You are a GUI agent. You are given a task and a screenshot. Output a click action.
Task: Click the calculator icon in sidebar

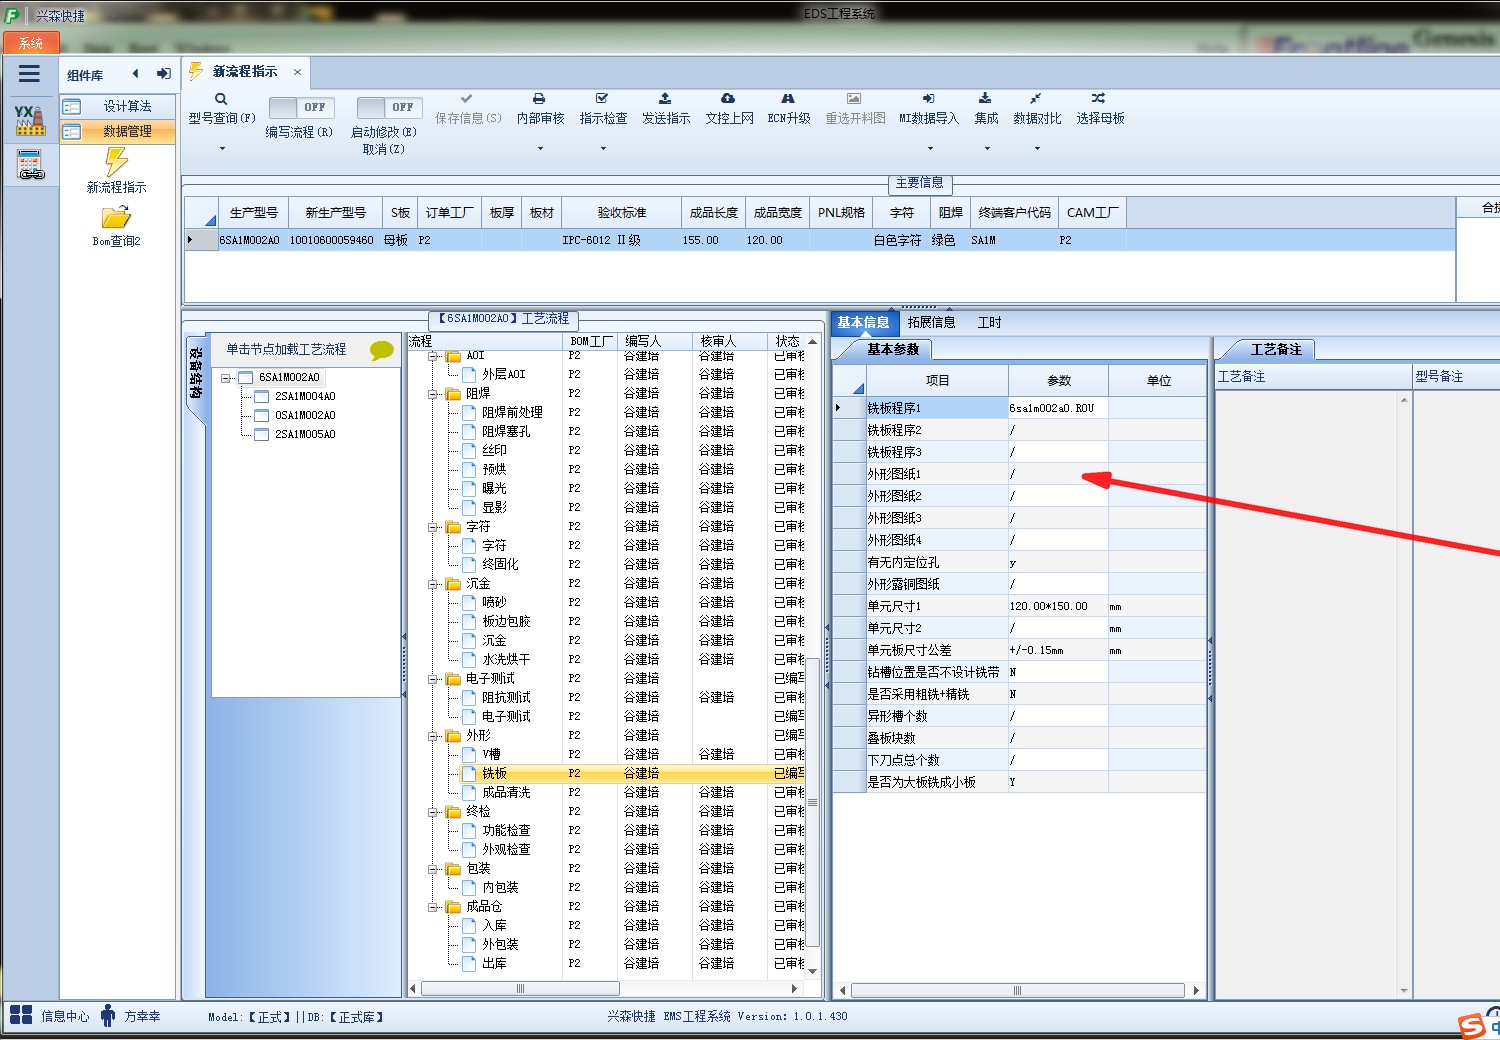(30, 165)
